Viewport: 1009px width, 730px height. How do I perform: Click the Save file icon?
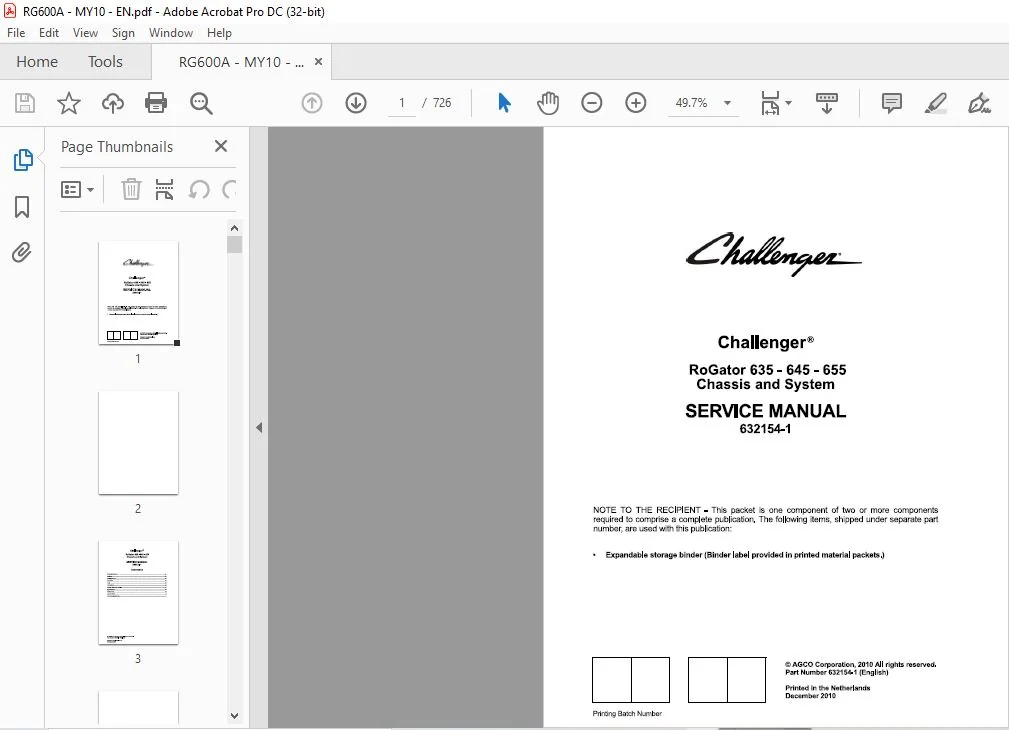[x=25, y=103]
